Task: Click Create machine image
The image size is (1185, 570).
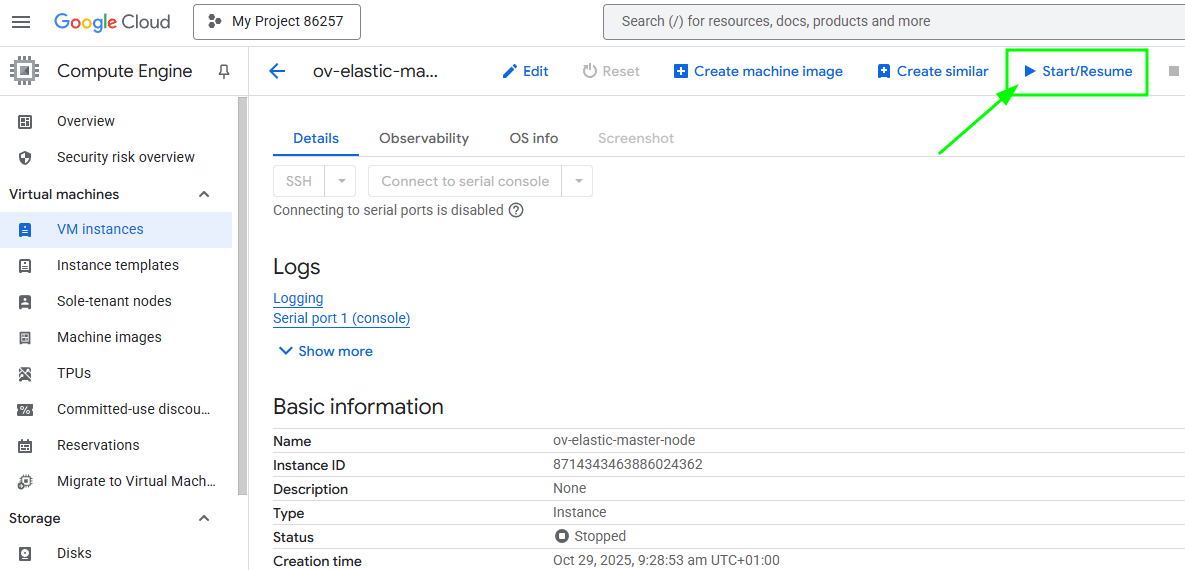Action: point(758,71)
